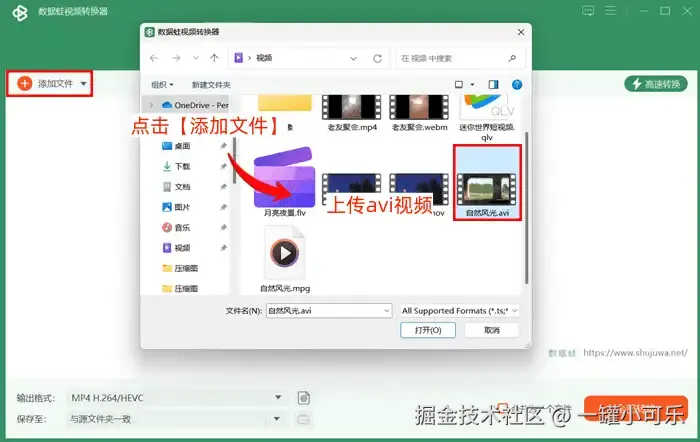Click pin icon beside Downloads
This screenshot has height=442, width=700.
(x=223, y=166)
